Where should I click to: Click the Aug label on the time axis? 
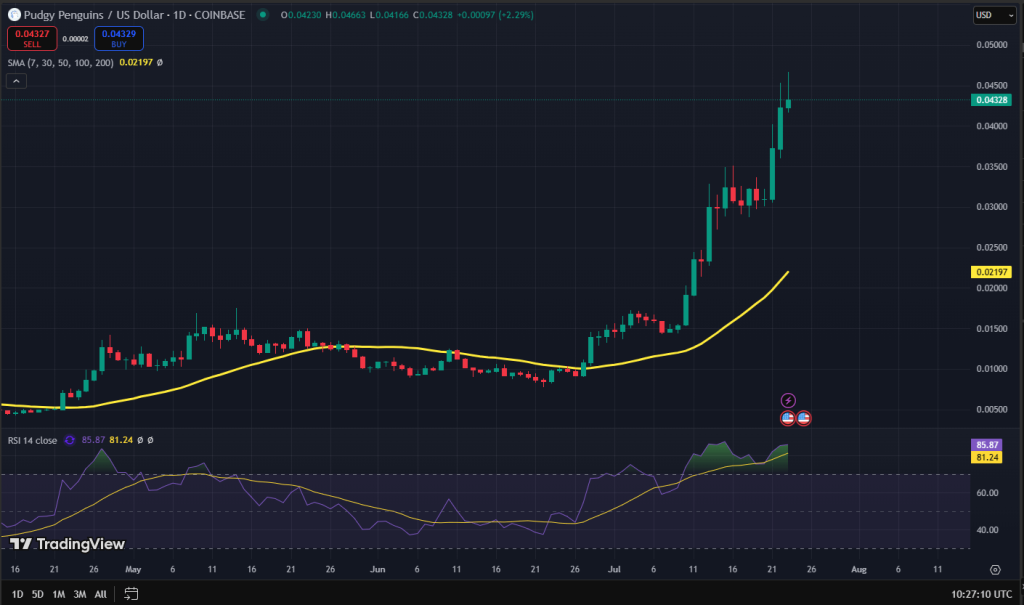click(859, 570)
